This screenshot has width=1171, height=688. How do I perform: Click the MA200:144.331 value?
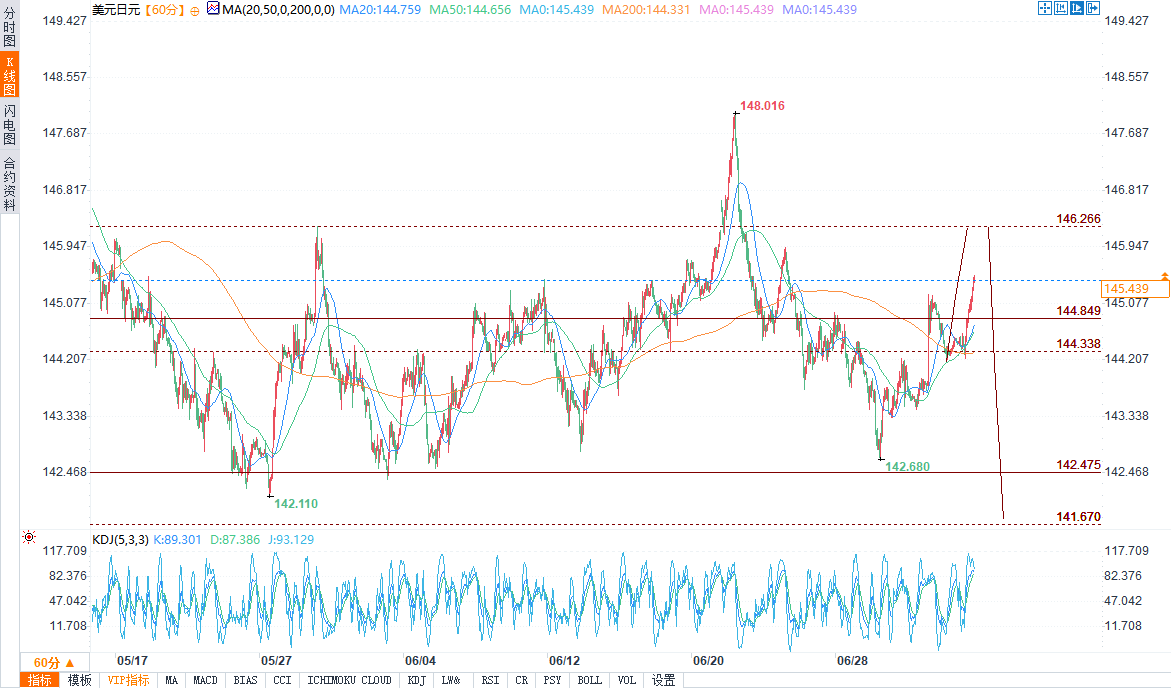click(646, 10)
